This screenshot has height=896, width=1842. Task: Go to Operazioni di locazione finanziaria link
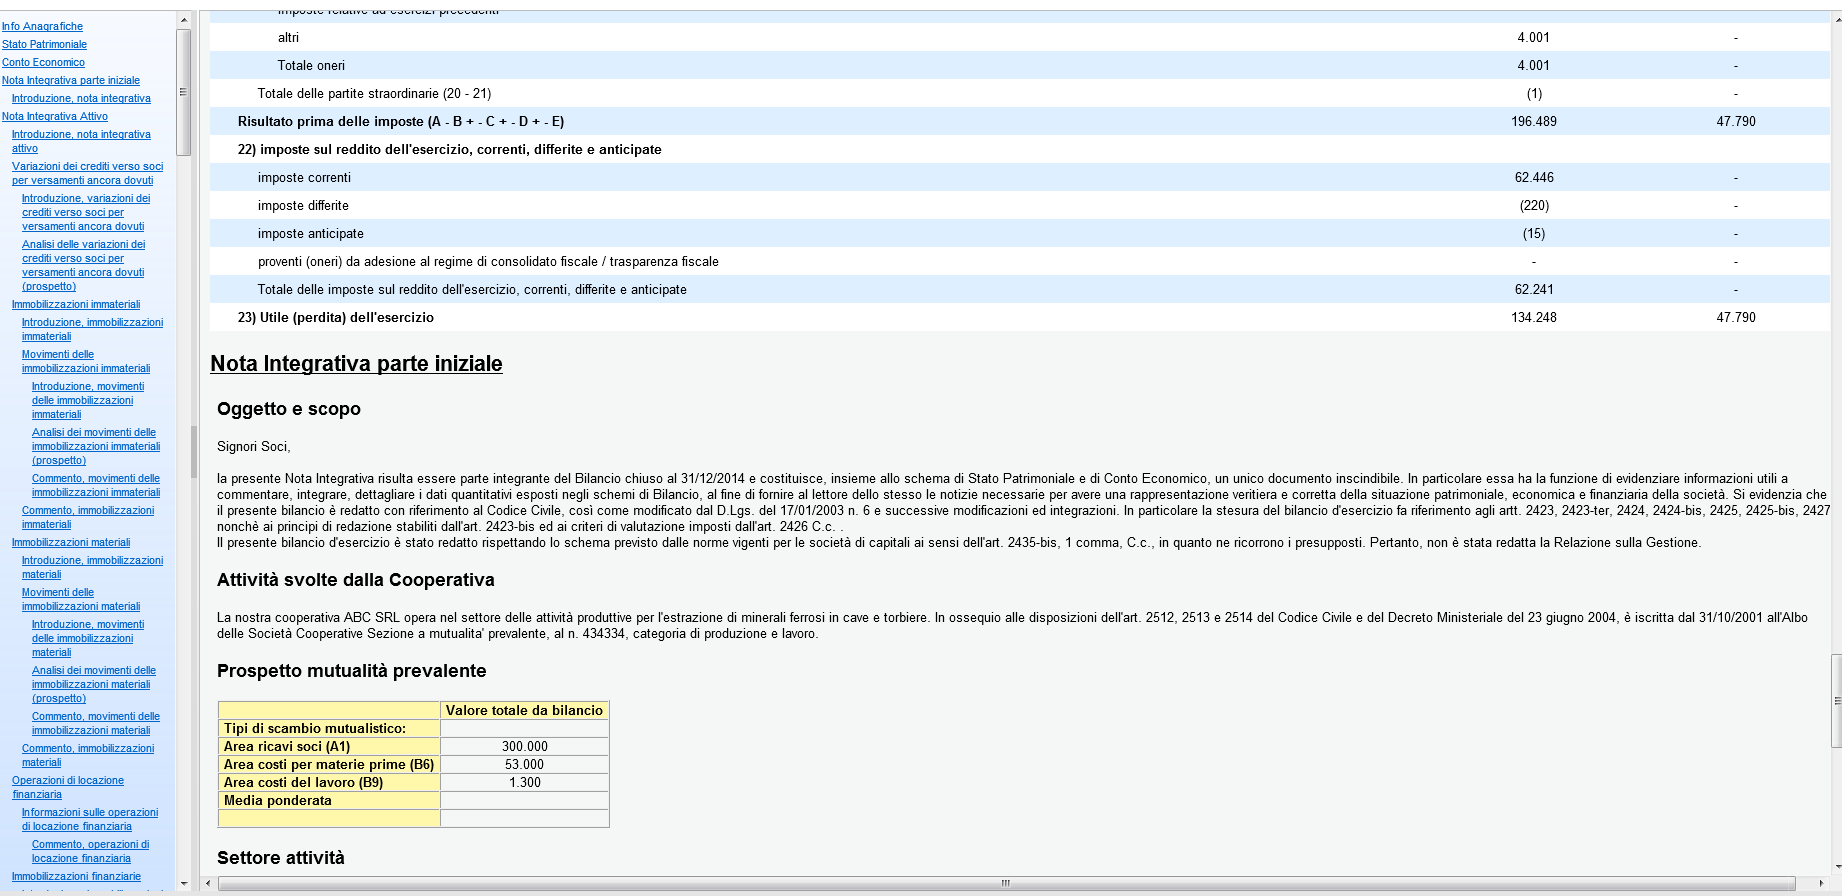click(x=68, y=787)
